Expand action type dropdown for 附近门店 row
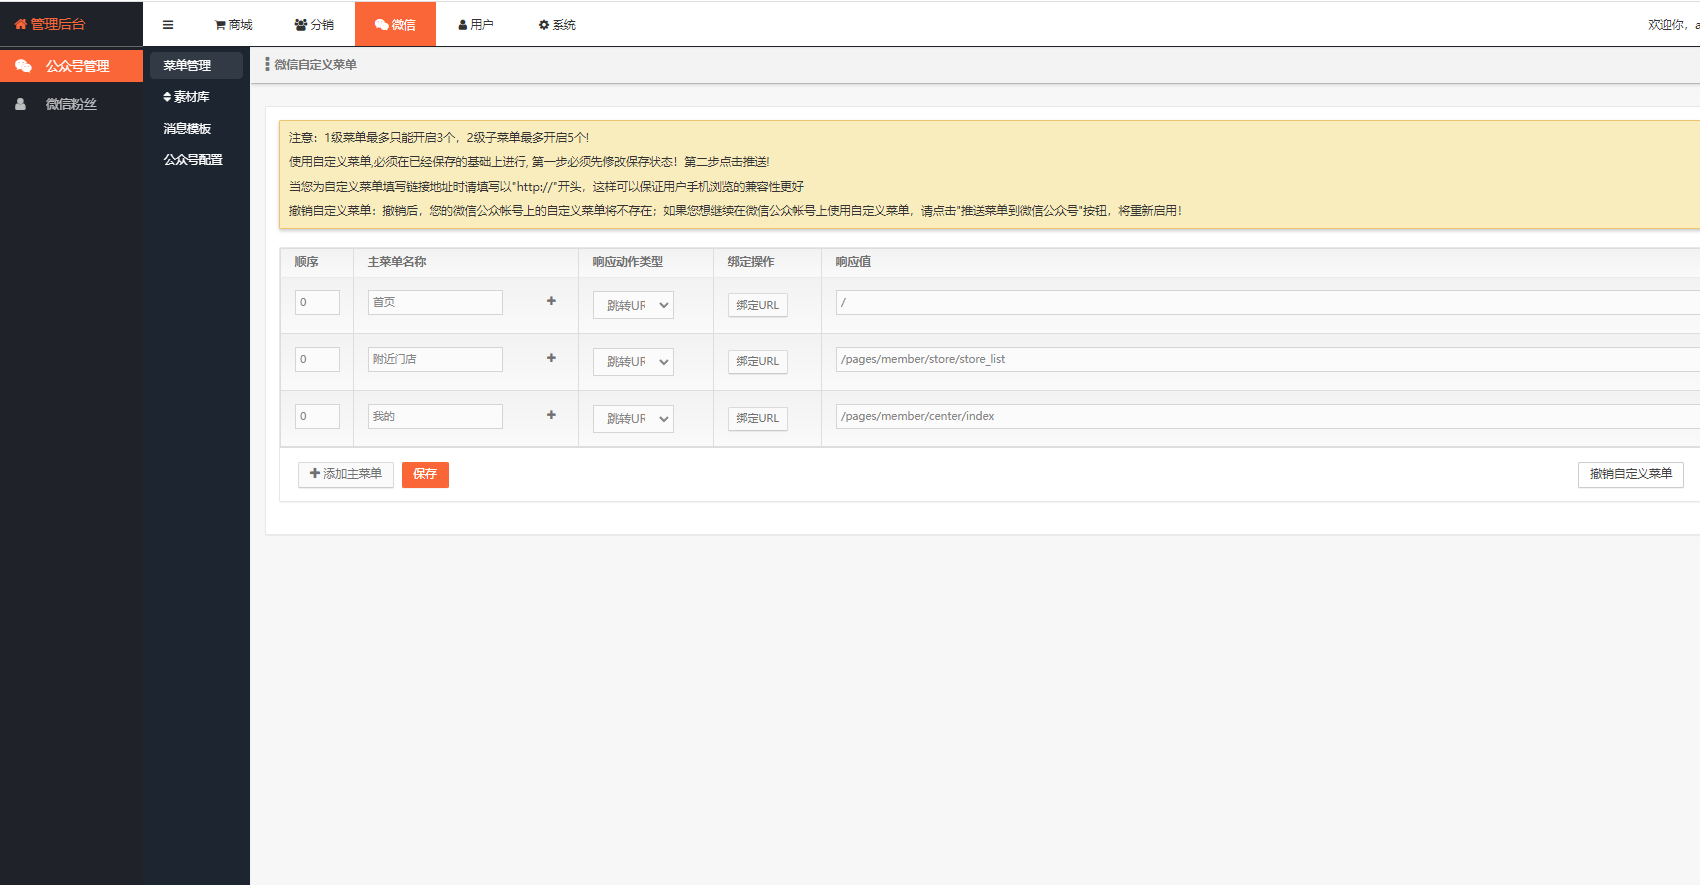Image resolution: width=1700 pixels, height=885 pixels. 633,362
